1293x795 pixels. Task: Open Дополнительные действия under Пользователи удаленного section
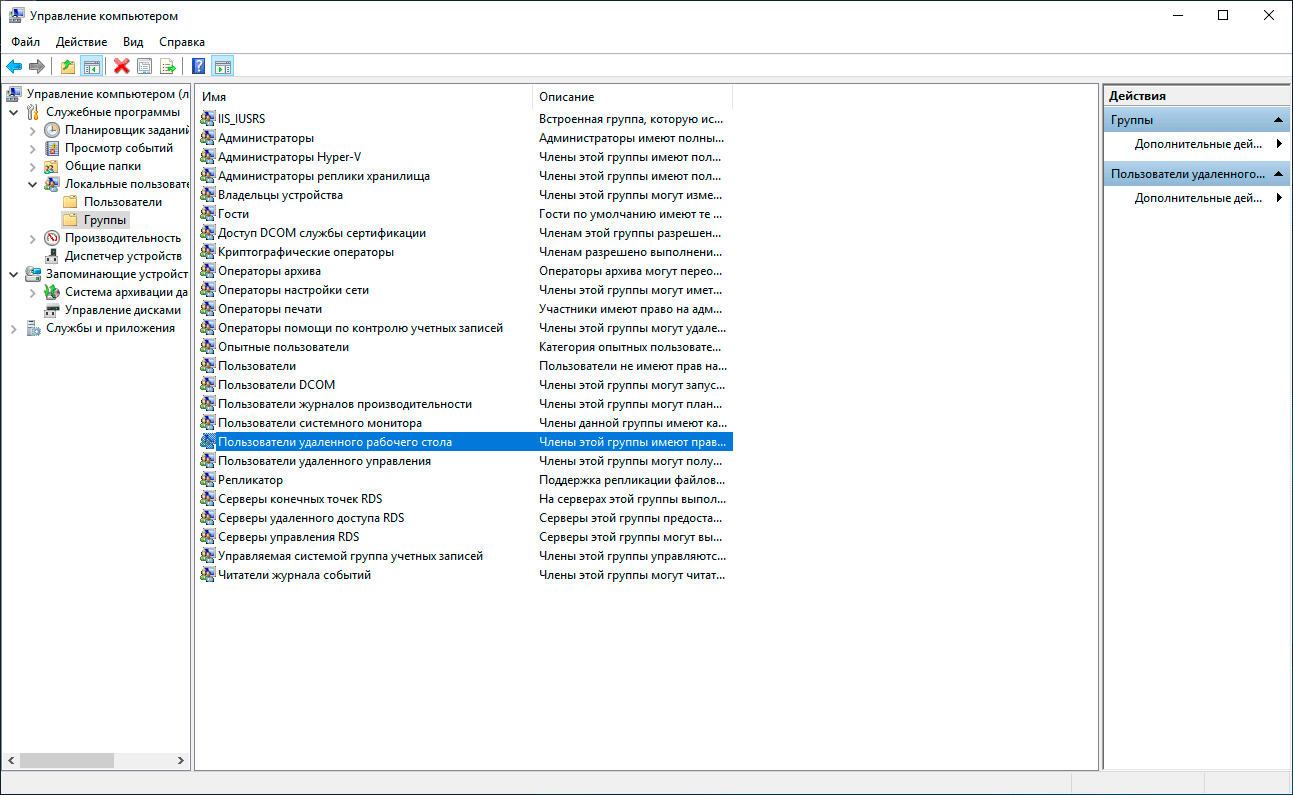(1198, 198)
